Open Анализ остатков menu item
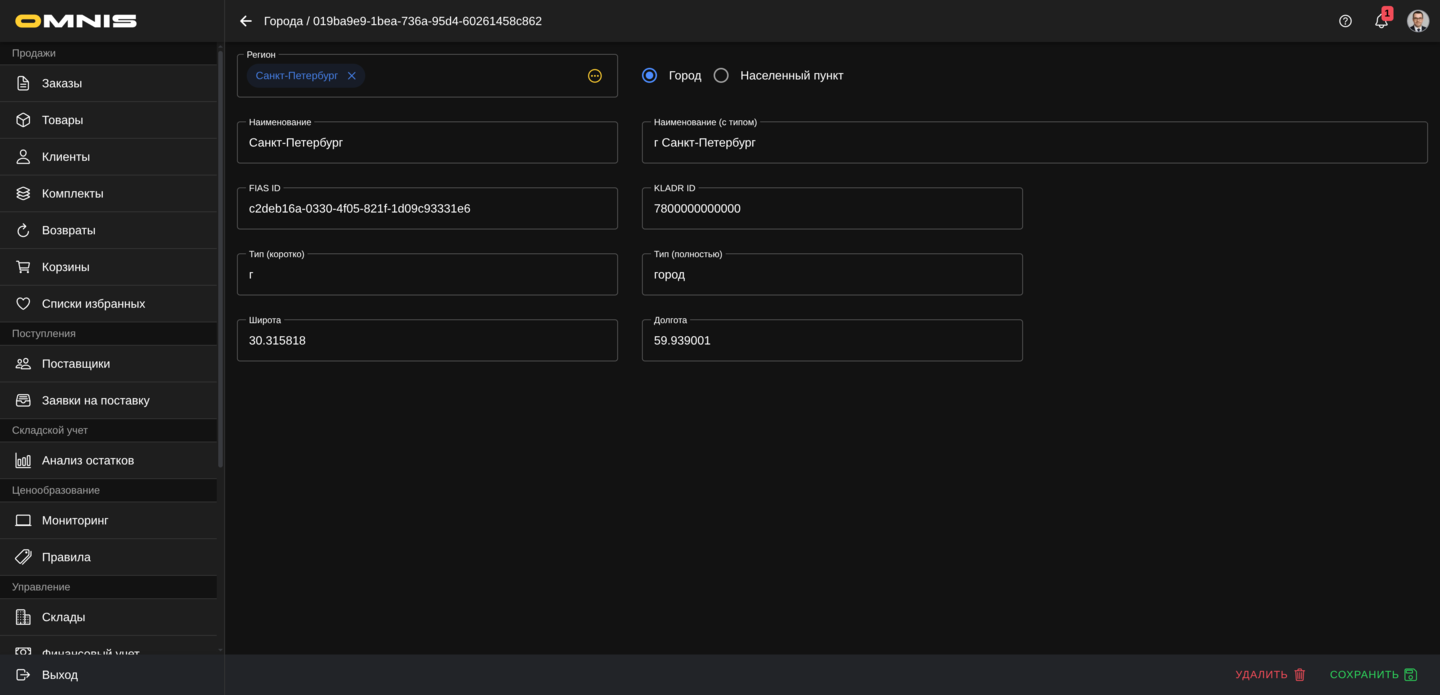The height and width of the screenshot is (695, 1440). [x=88, y=461]
